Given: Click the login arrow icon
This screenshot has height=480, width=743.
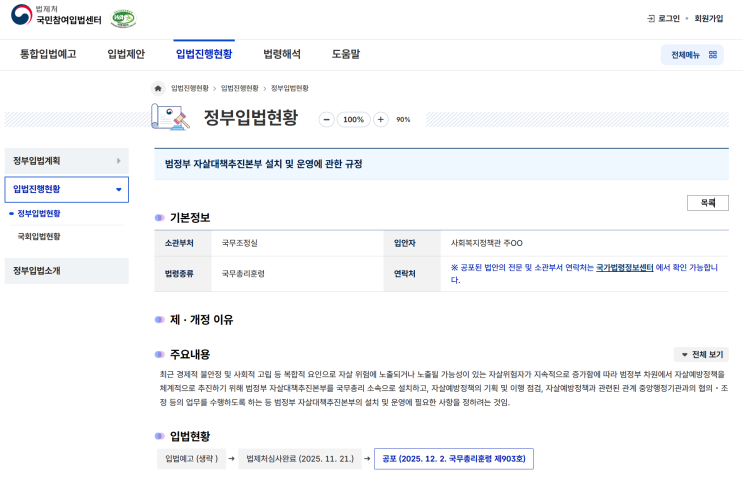Looking at the screenshot, I should [651, 18].
